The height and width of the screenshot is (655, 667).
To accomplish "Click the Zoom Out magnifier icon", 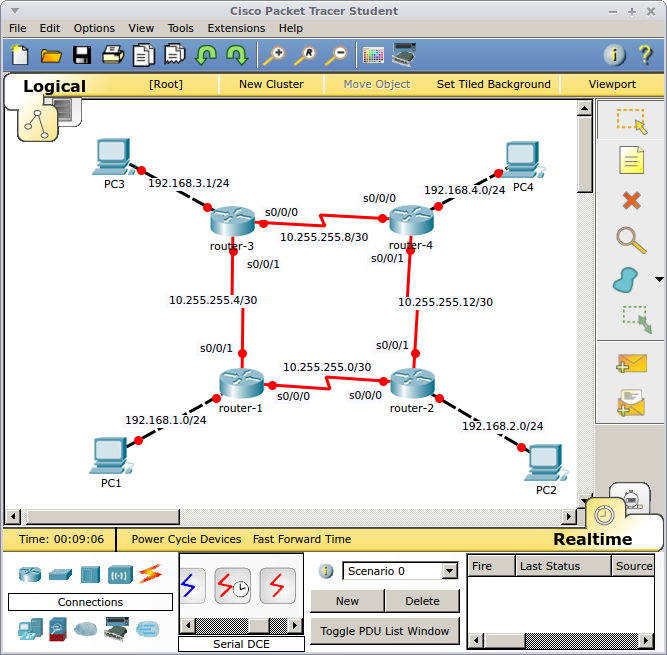I will point(336,56).
